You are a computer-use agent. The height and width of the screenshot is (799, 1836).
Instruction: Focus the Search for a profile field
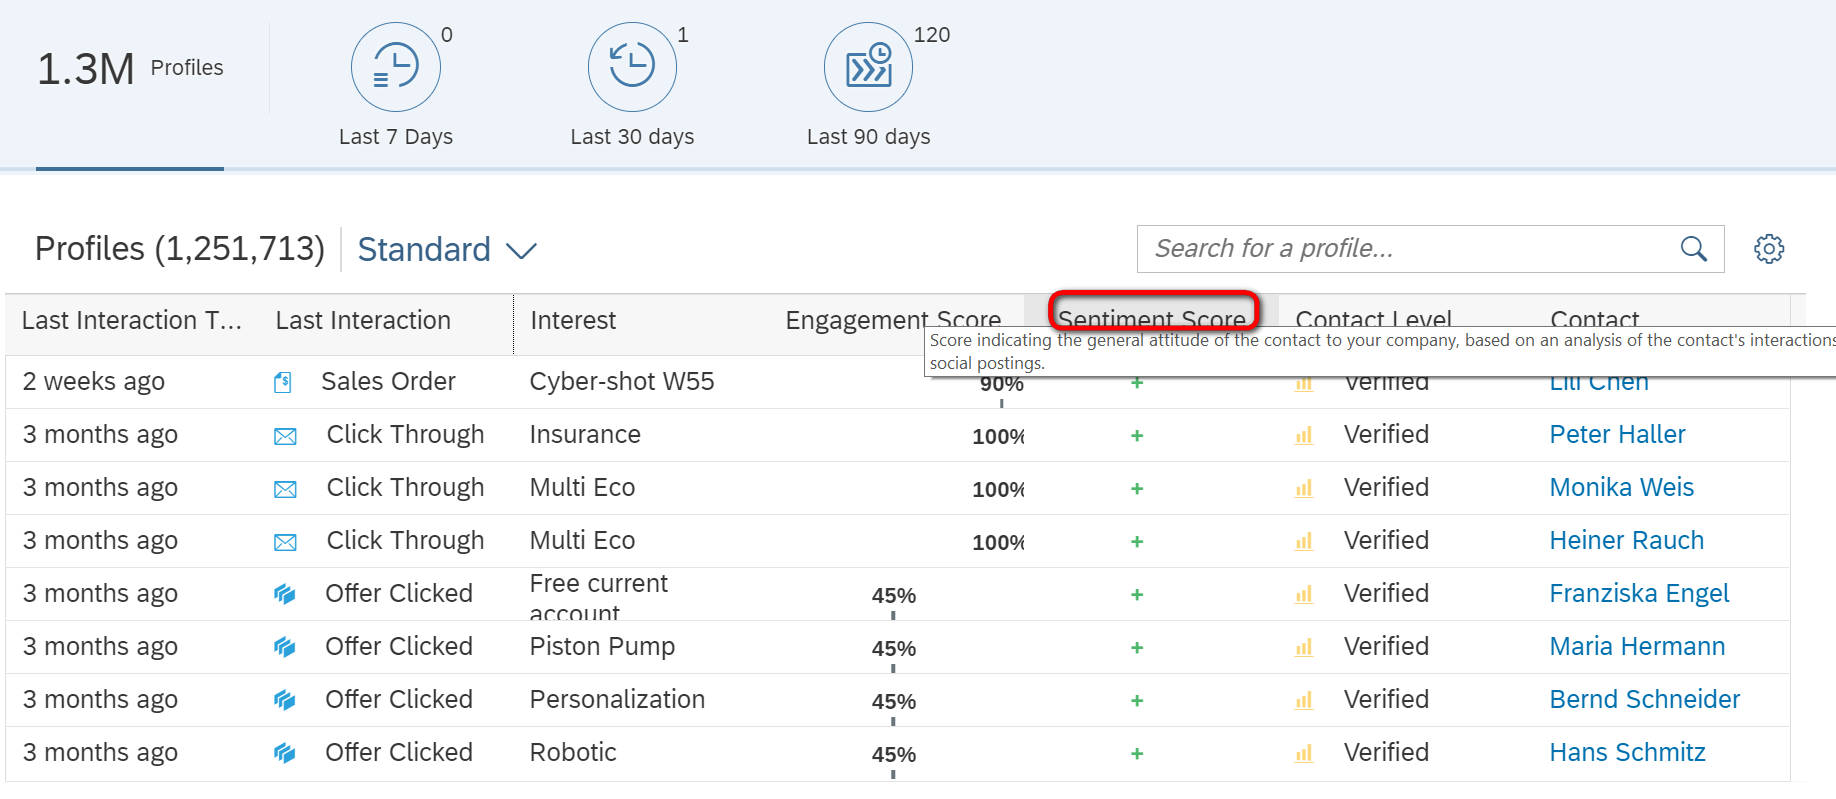coord(1430,249)
